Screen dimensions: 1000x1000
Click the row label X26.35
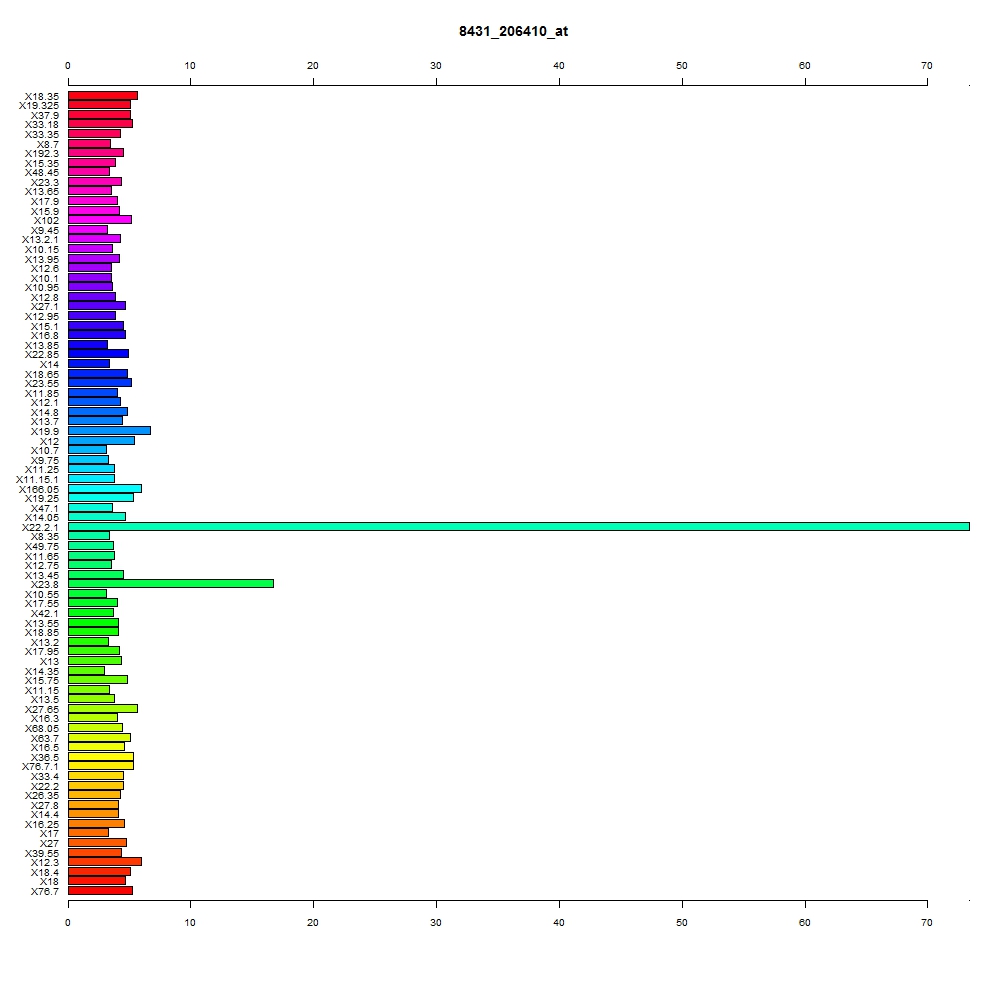click(x=41, y=795)
